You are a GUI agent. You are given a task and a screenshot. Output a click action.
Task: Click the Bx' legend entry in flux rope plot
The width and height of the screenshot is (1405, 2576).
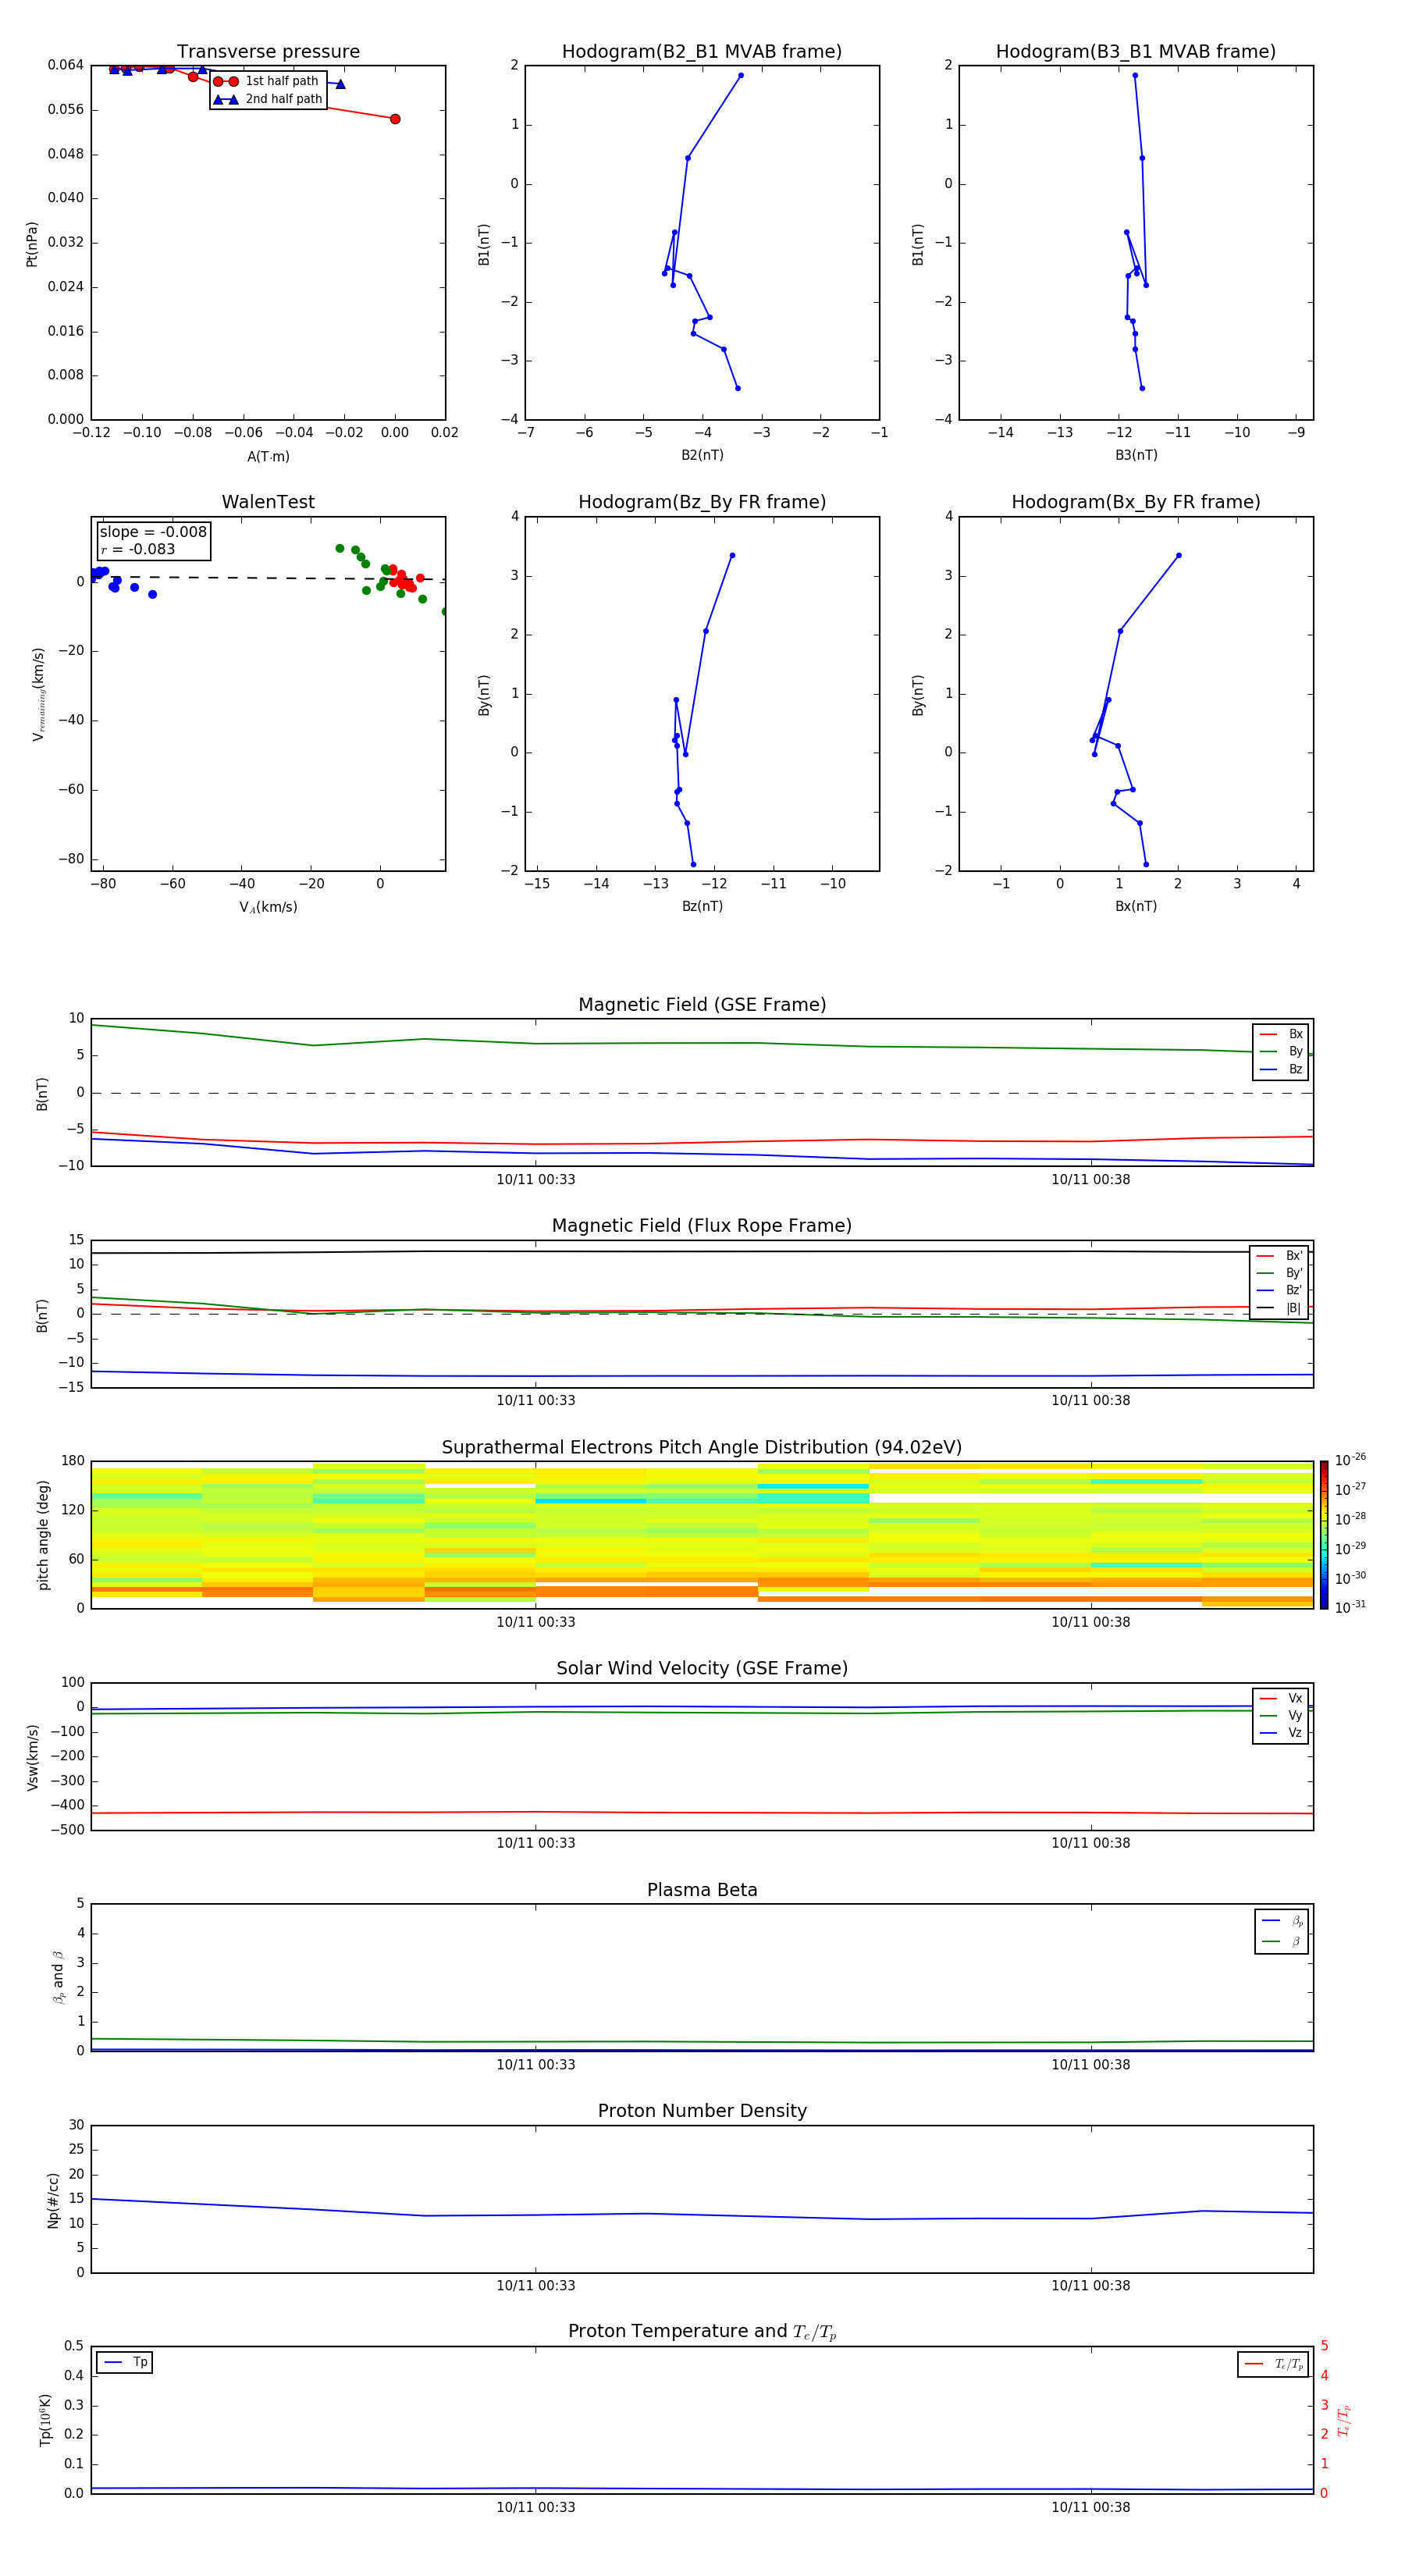[x=1280, y=1256]
